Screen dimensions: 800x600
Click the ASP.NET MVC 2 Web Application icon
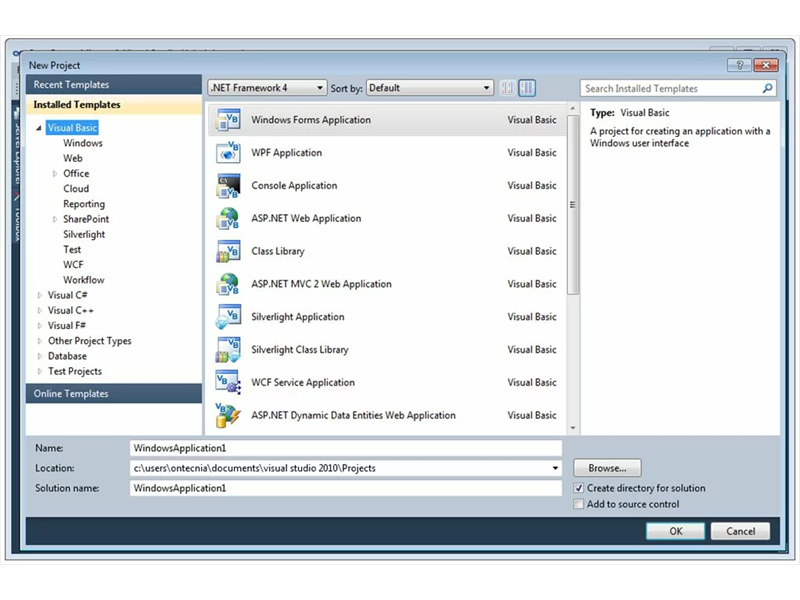[x=228, y=284]
